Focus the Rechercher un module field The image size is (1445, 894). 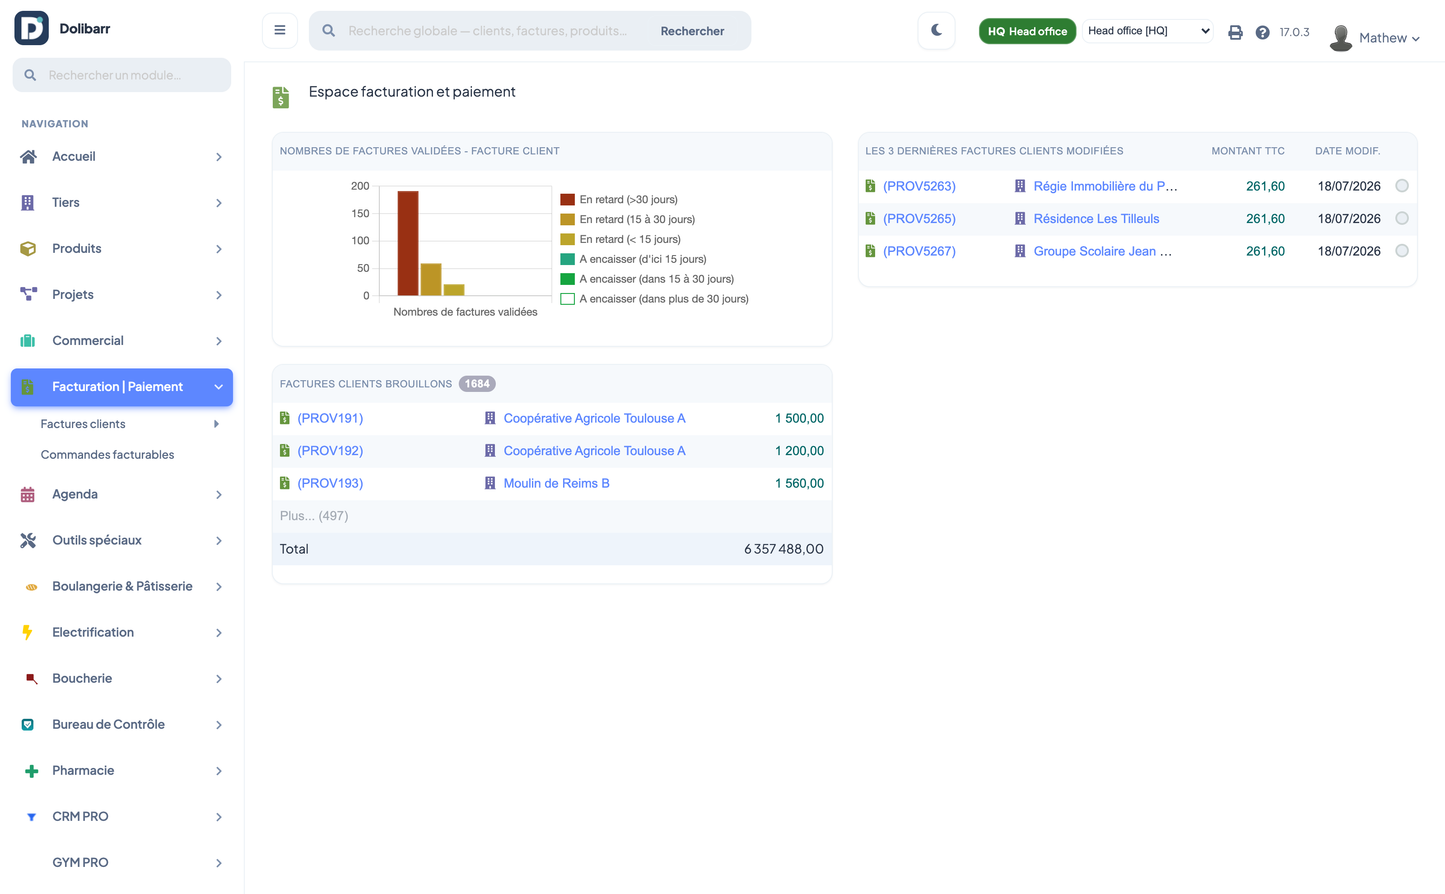pos(122,75)
